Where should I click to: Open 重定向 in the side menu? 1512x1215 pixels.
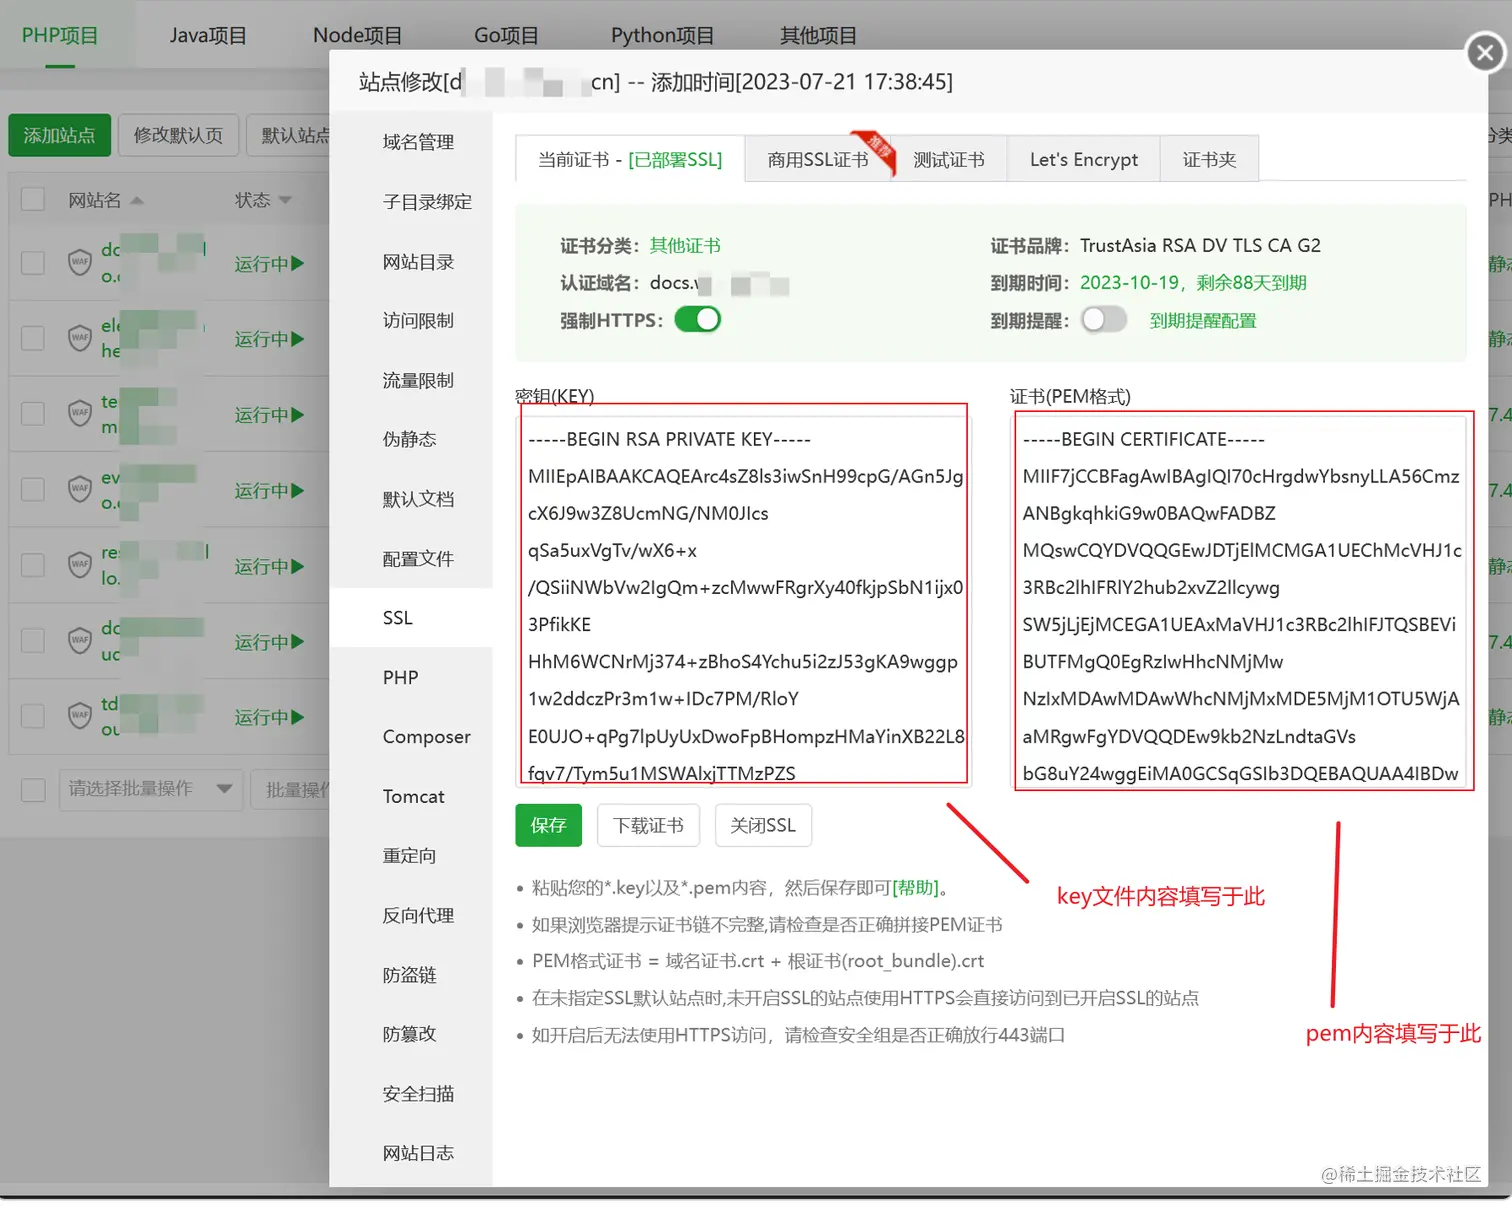click(x=409, y=856)
